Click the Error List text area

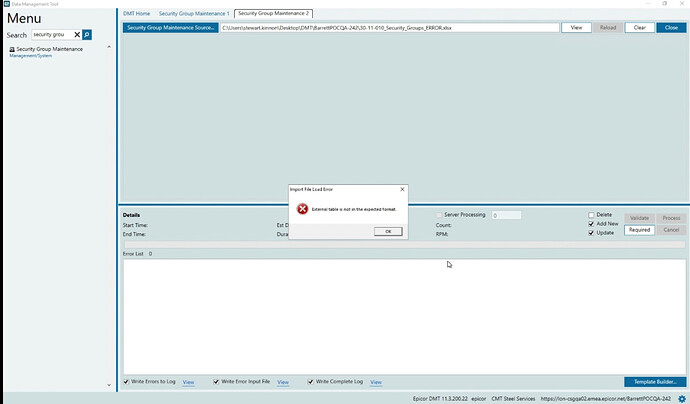point(404,317)
